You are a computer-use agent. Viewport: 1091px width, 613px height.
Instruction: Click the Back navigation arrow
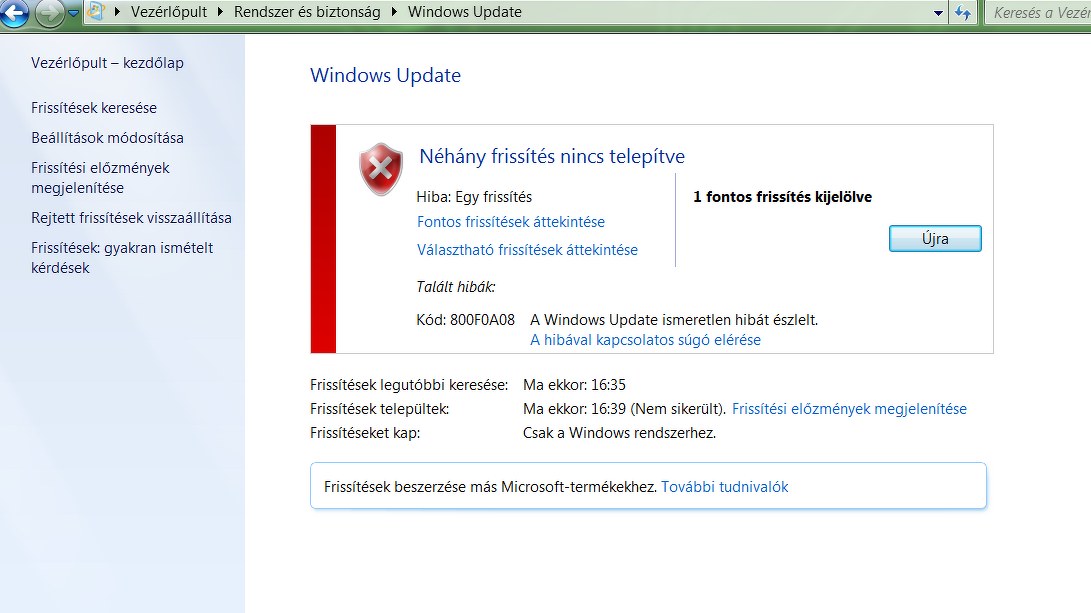(x=14, y=13)
